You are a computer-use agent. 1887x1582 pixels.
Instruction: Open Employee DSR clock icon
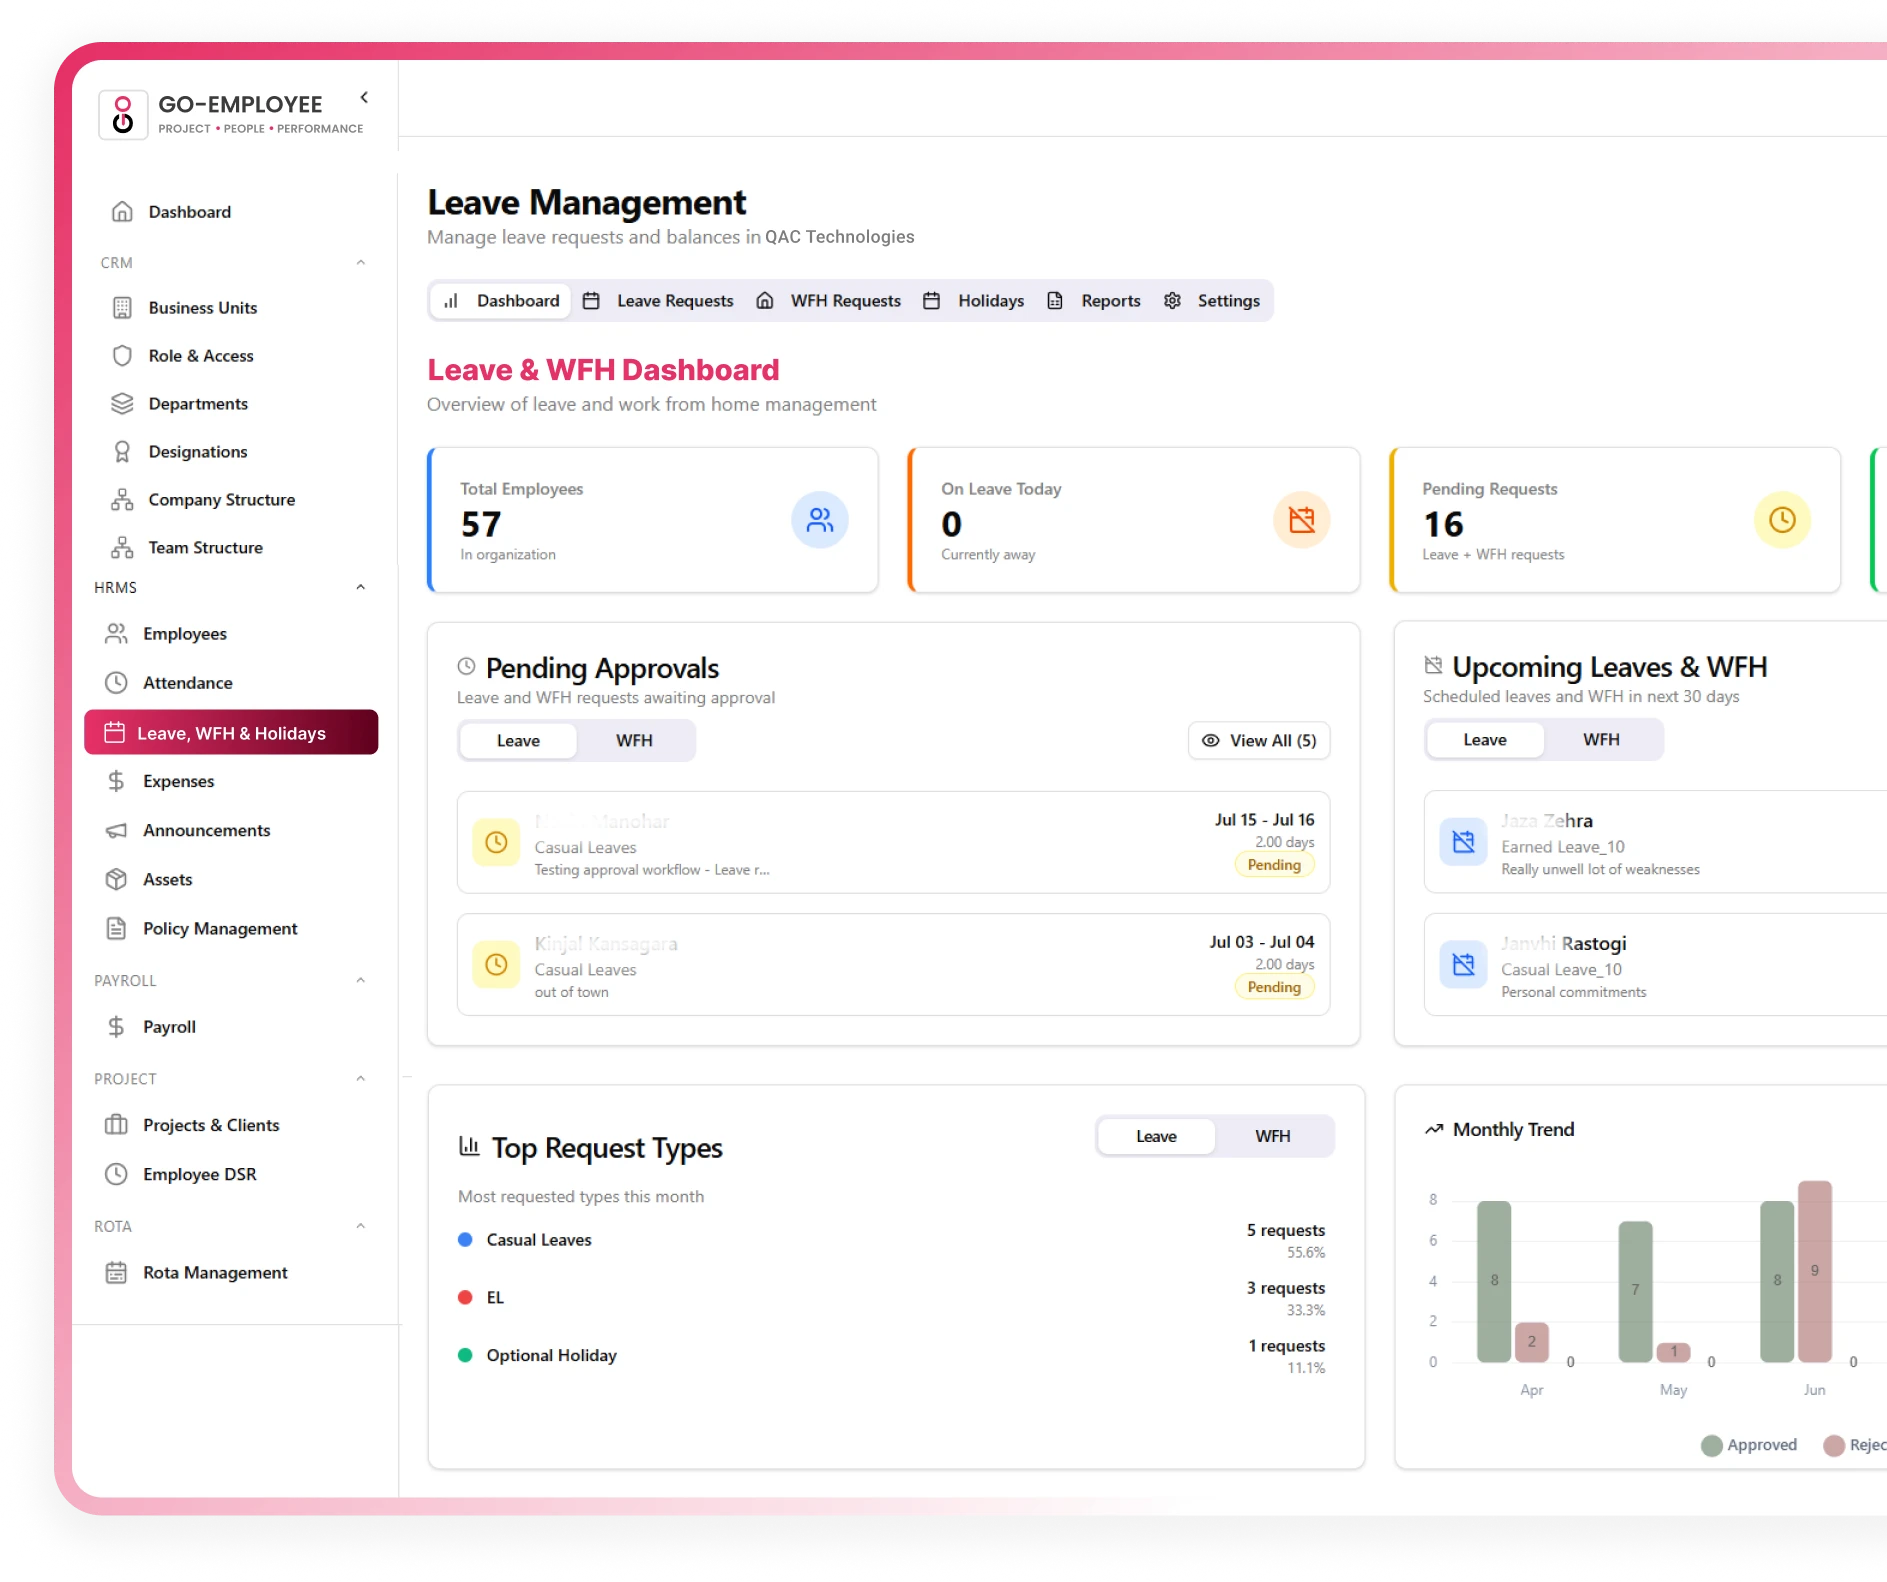116,1174
